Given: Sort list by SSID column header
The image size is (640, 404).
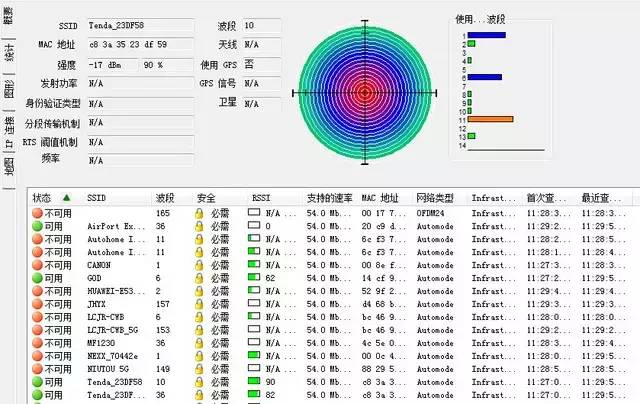Looking at the screenshot, I should point(97,198).
